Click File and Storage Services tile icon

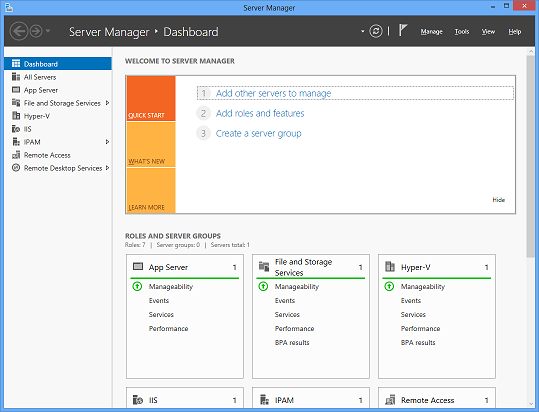click(x=264, y=266)
